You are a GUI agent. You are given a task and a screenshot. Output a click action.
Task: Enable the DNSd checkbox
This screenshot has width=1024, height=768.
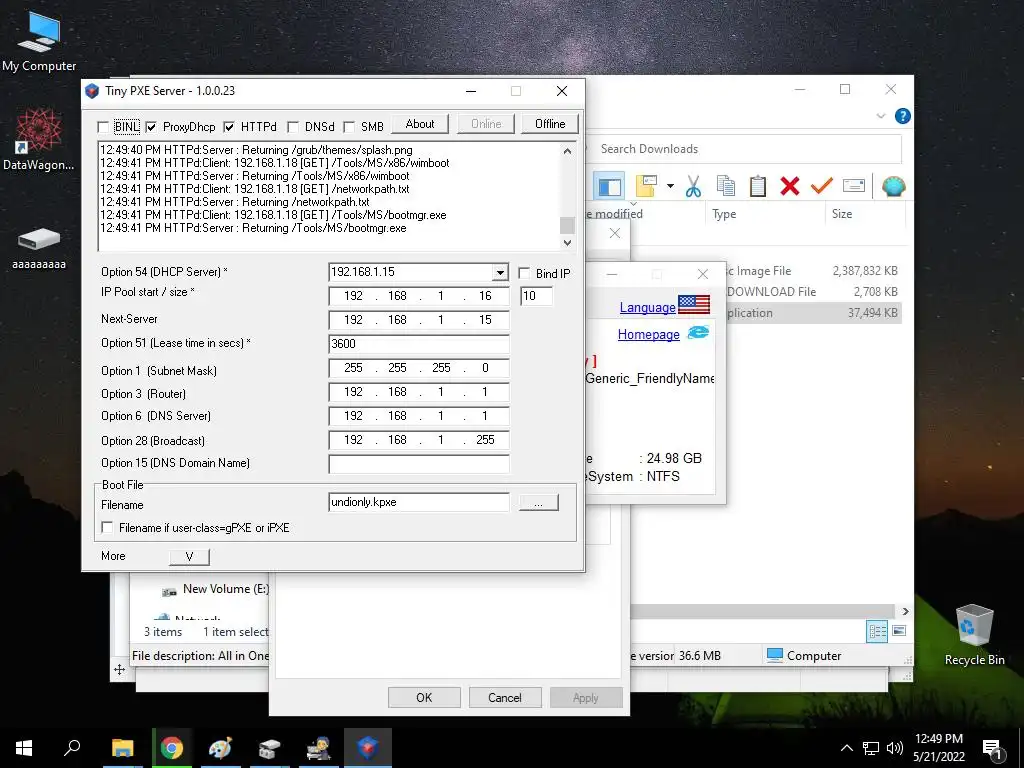[x=293, y=127]
